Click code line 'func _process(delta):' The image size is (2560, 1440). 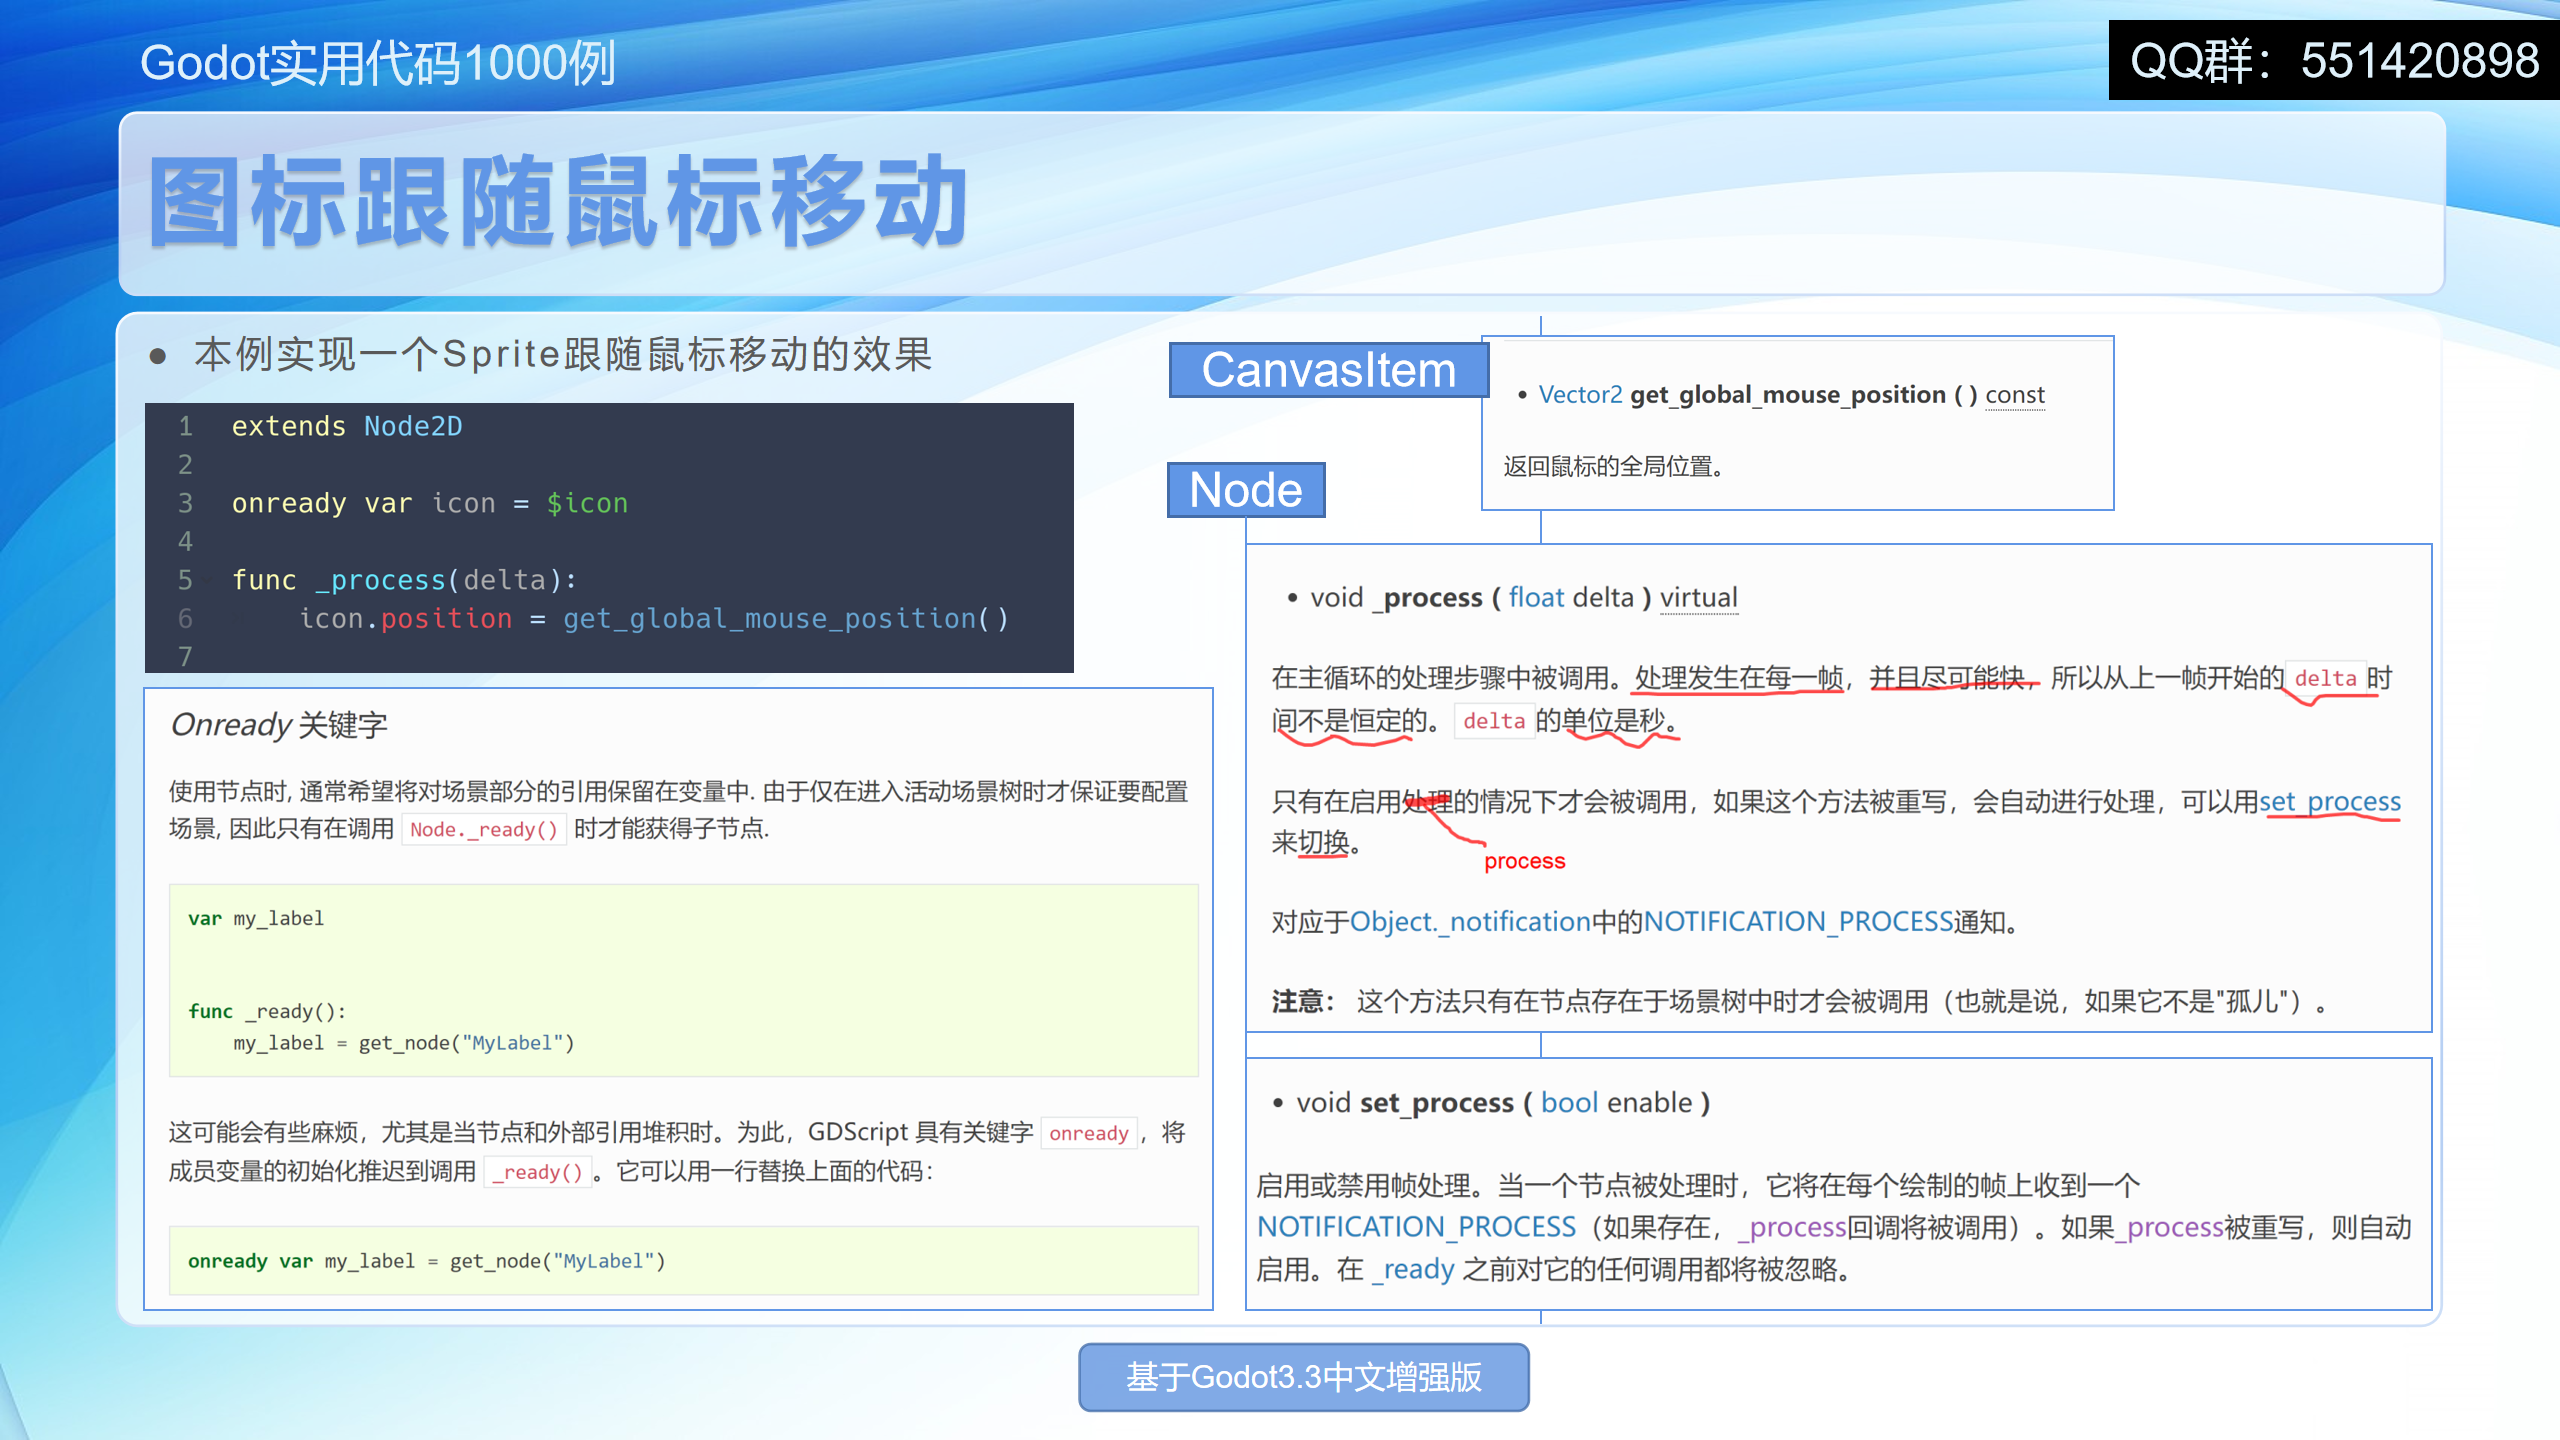pyautogui.click(x=404, y=580)
